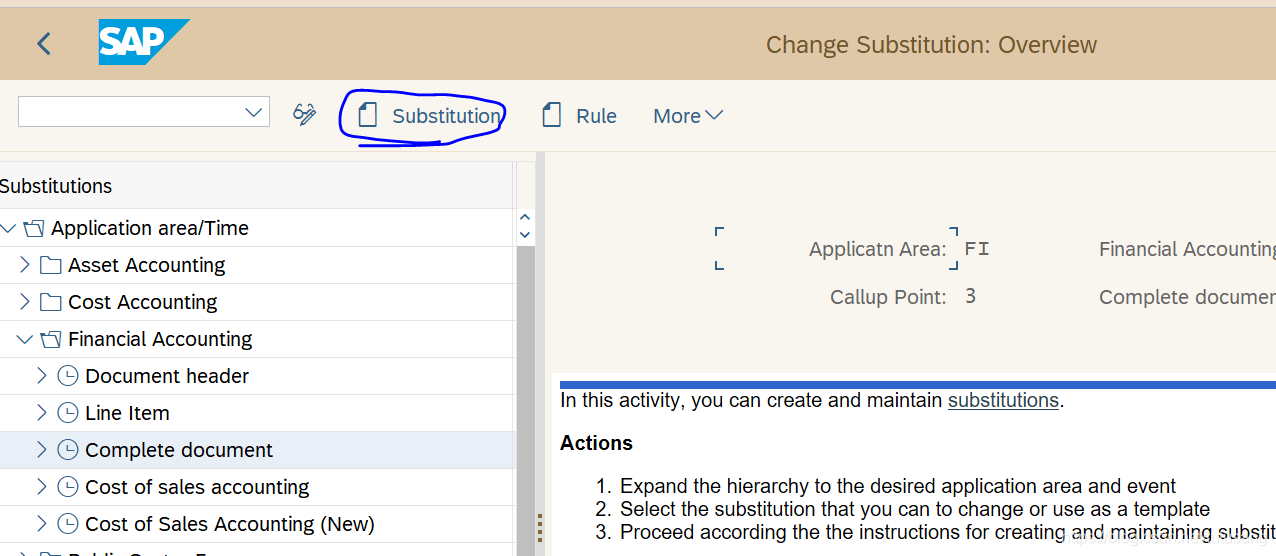Click the clock icon beside Cost of sales accounting
1276x556 pixels.
67,487
